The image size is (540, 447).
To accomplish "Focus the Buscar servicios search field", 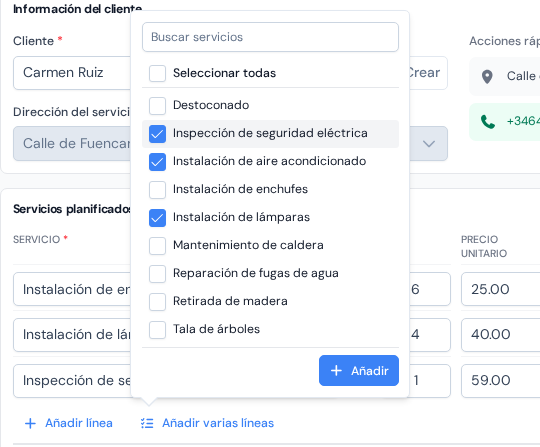I will tap(270, 37).
